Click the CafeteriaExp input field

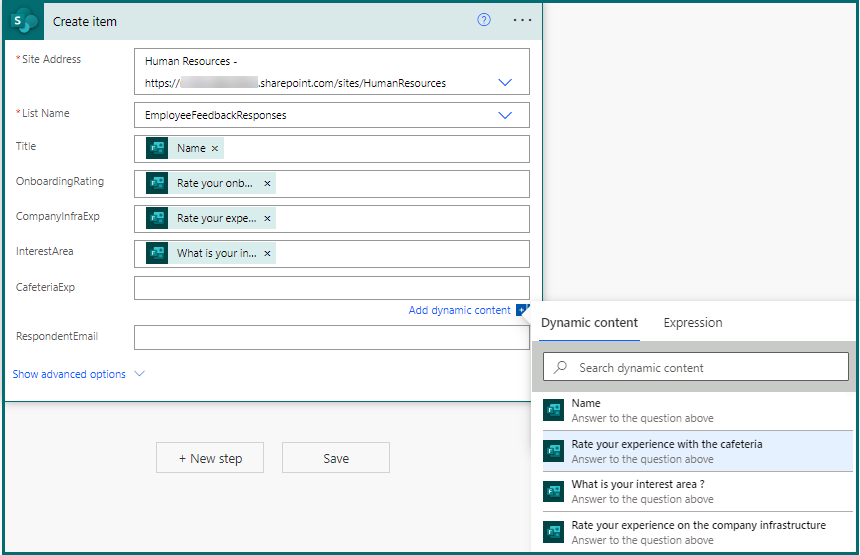[x=331, y=288]
